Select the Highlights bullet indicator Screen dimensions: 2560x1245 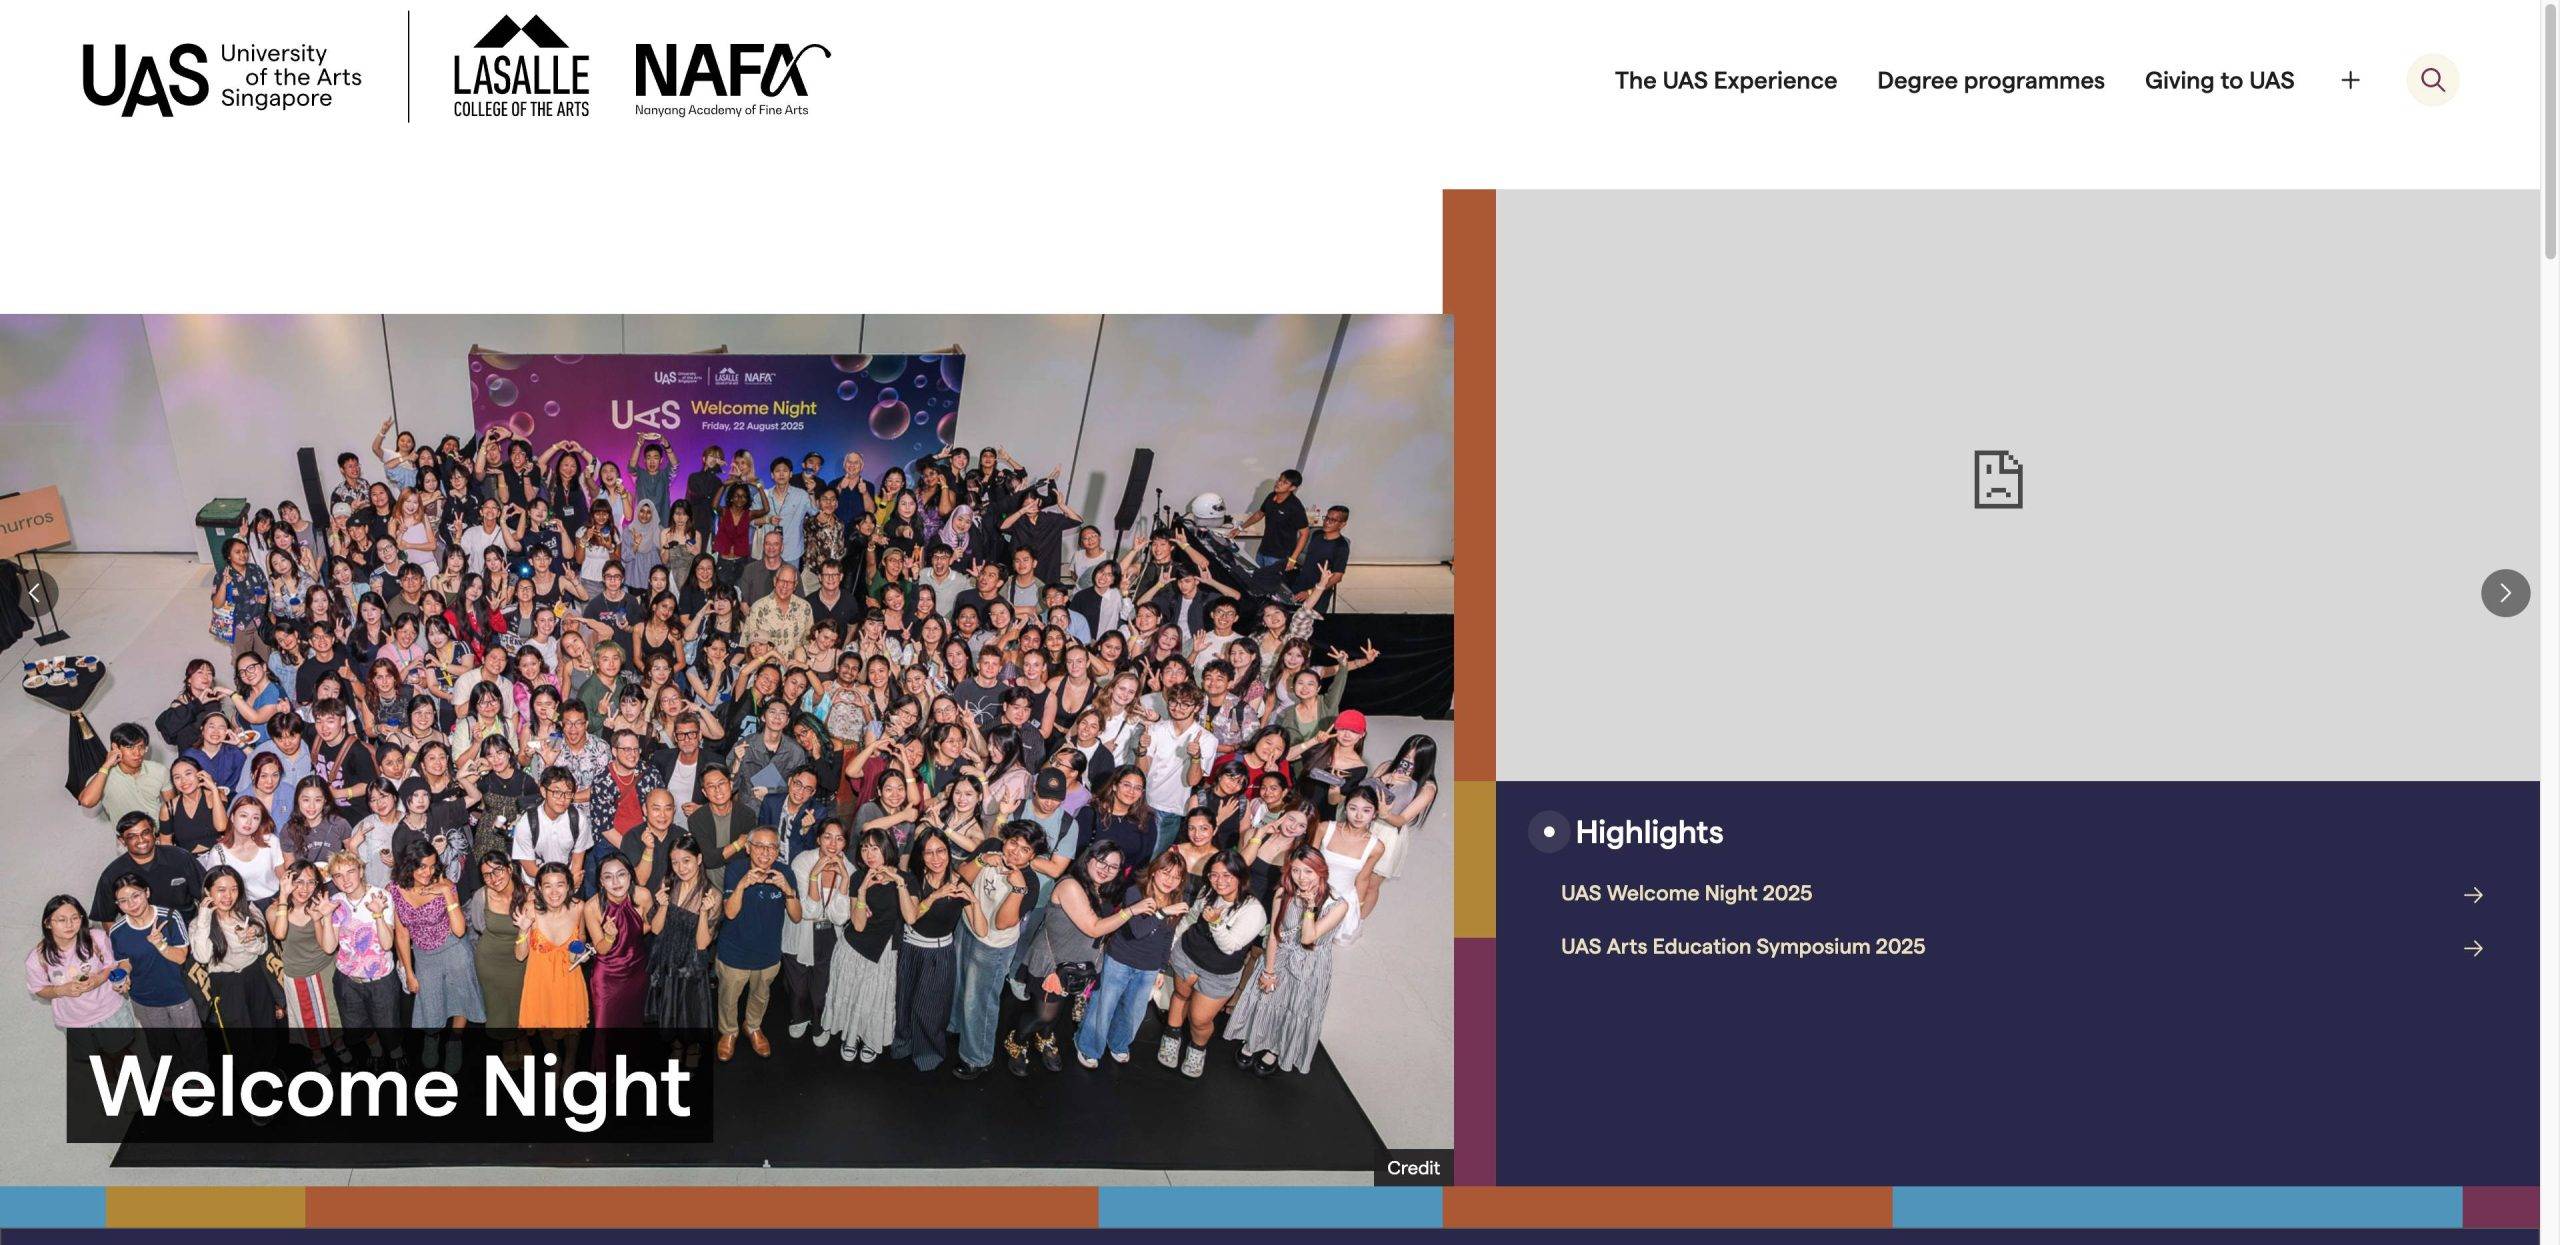[x=1549, y=832]
